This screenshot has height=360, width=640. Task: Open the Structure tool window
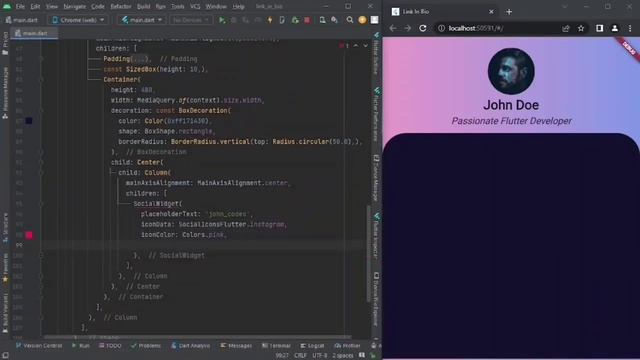click(x=5, y=229)
